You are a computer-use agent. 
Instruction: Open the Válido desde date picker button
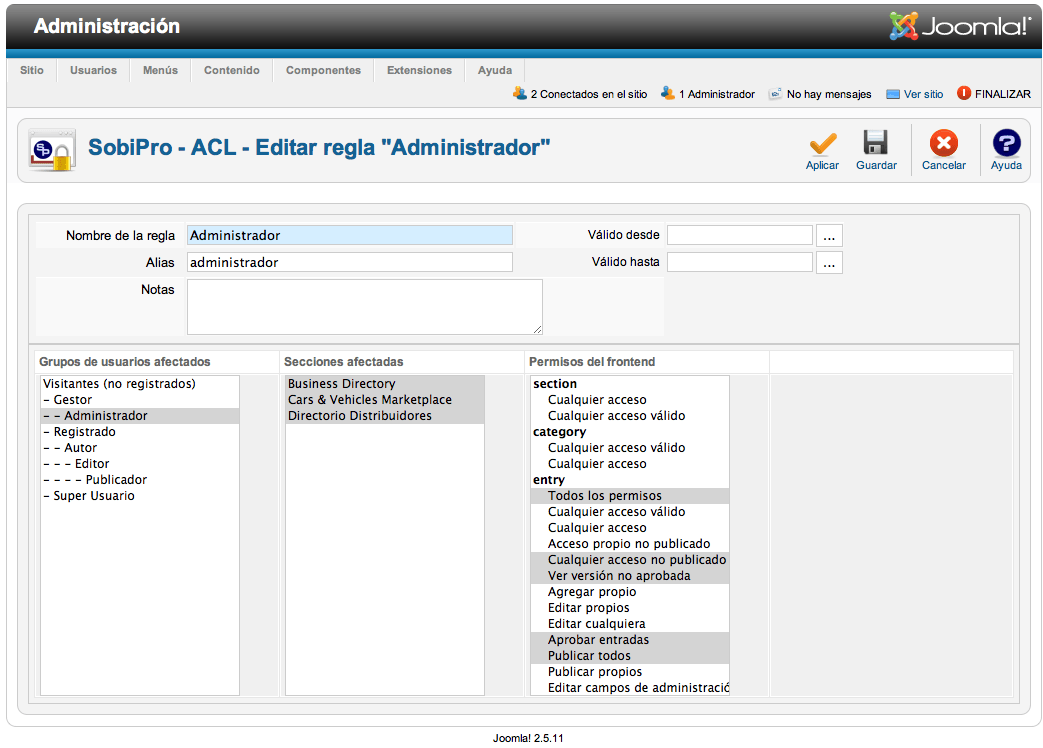[829, 235]
